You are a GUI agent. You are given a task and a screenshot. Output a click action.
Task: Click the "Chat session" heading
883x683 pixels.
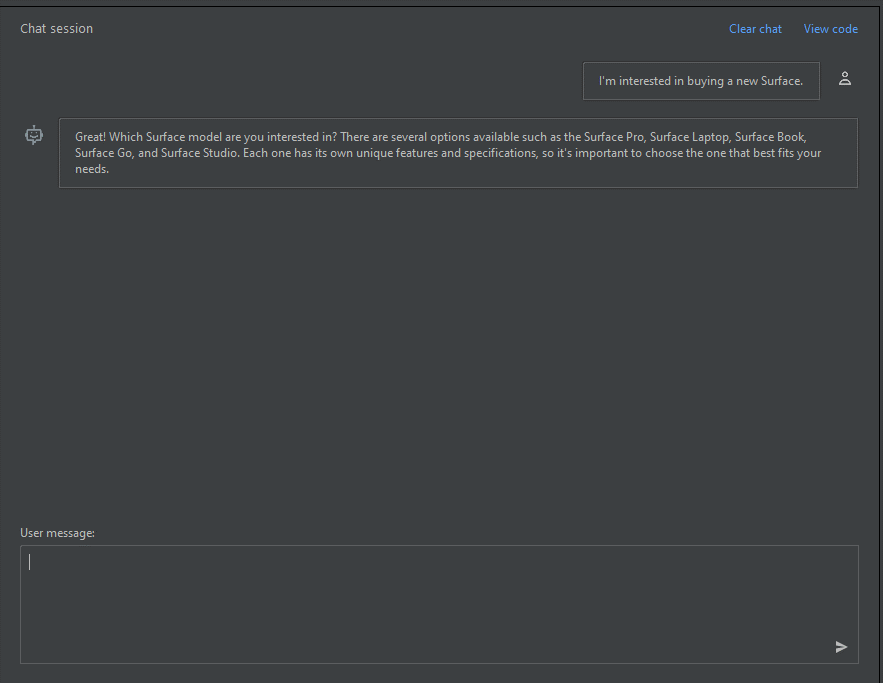56,29
